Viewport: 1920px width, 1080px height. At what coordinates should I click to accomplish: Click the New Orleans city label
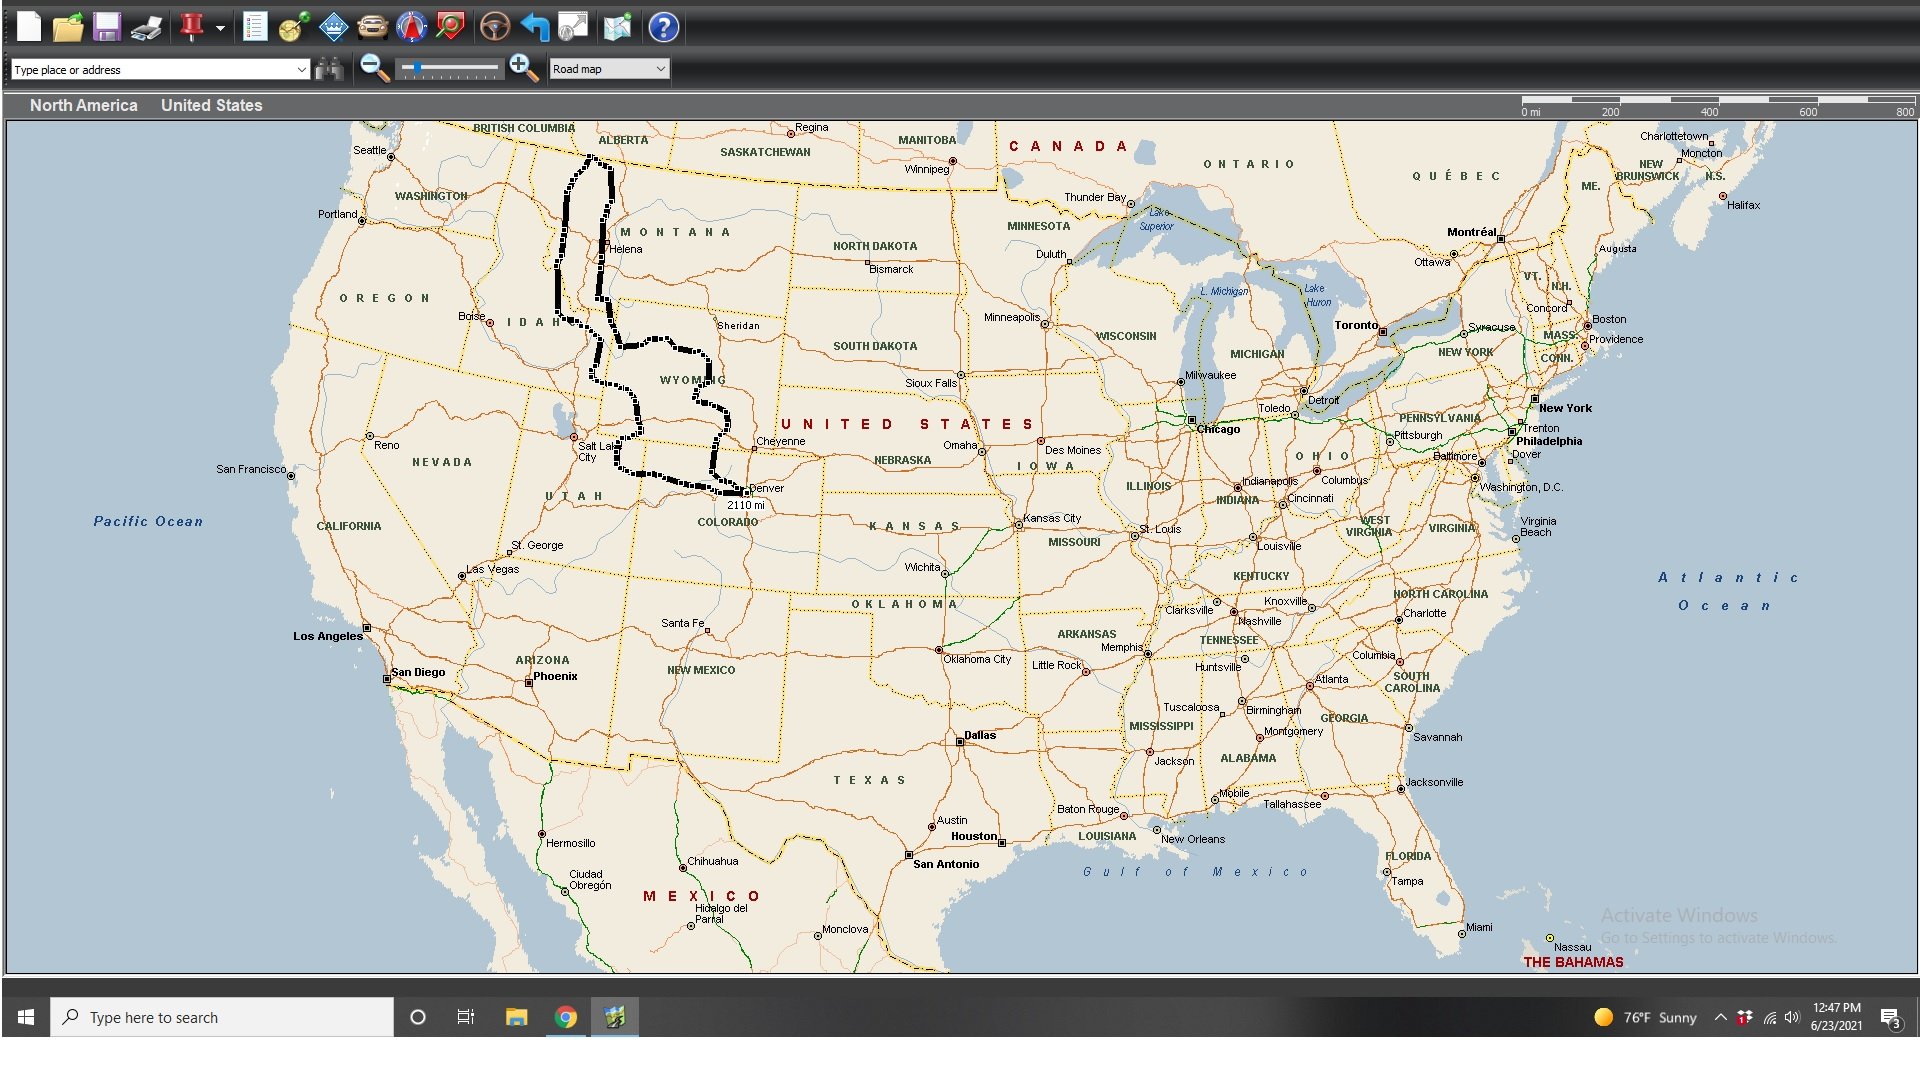1193,839
